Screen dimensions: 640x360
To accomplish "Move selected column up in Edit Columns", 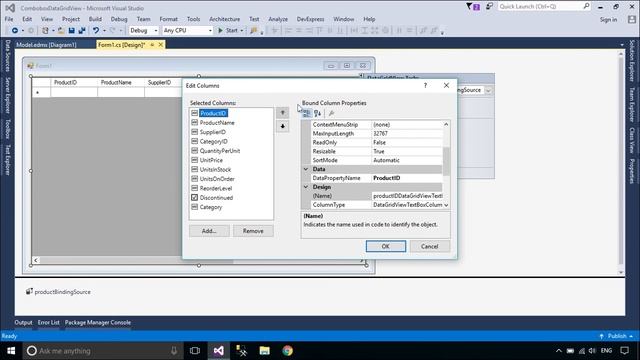I will pyautogui.click(x=282, y=113).
